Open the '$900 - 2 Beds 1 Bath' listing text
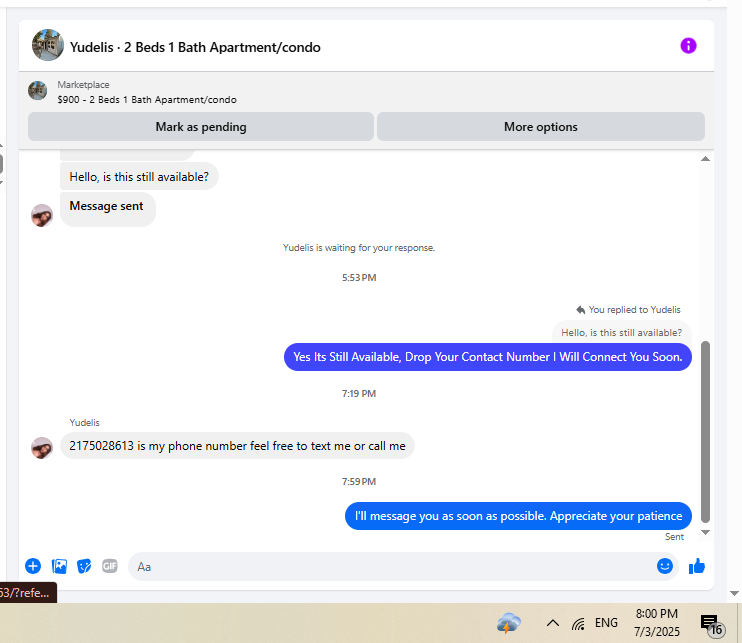742x643 pixels. coord(147,100)
